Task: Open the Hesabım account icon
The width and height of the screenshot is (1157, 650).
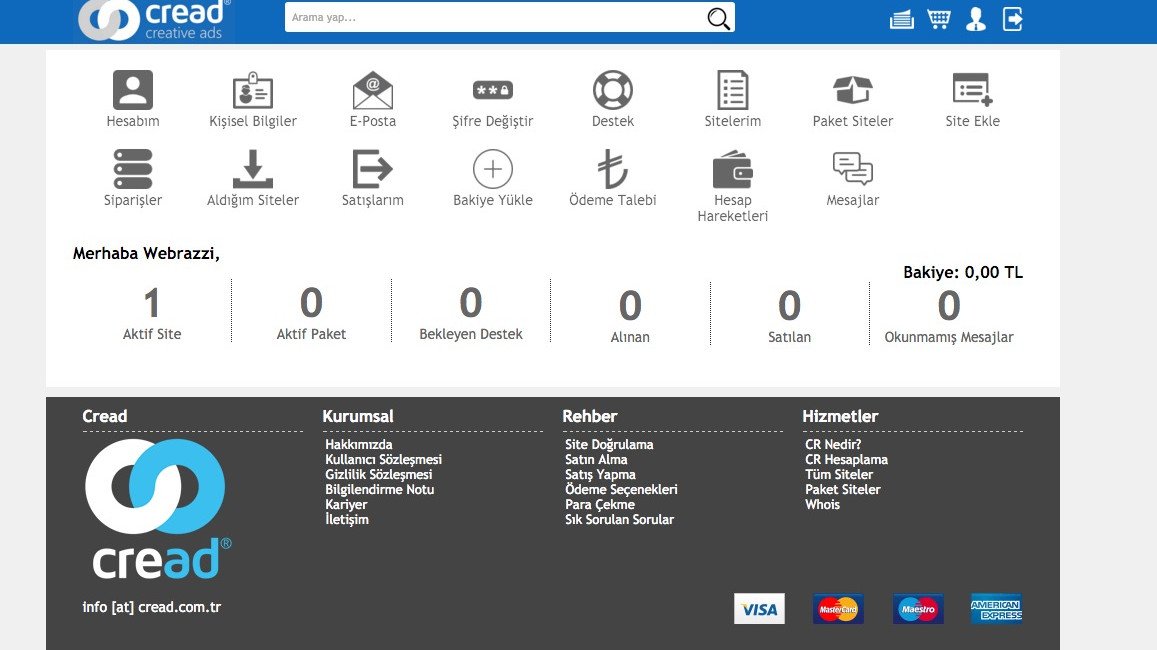Action: tap(133, 90)
